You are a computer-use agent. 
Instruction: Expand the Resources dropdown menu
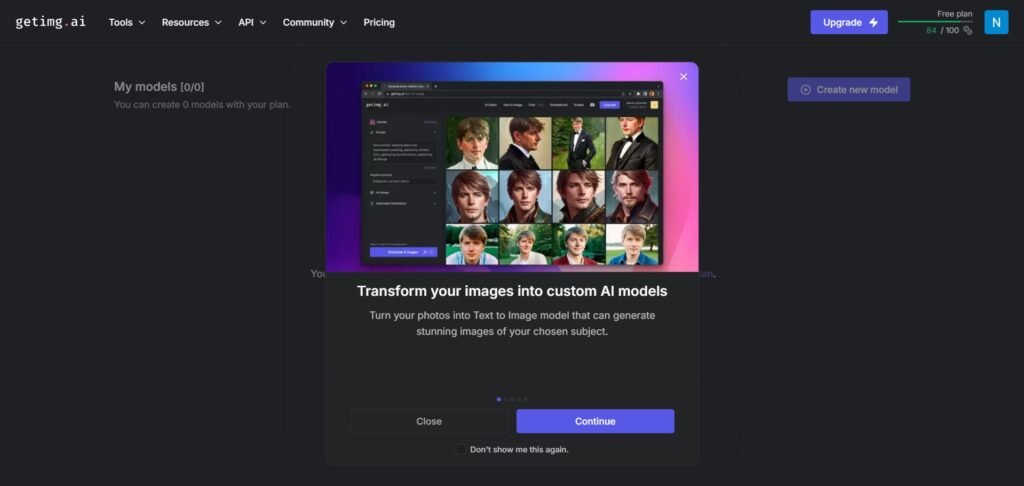[192, 22]
